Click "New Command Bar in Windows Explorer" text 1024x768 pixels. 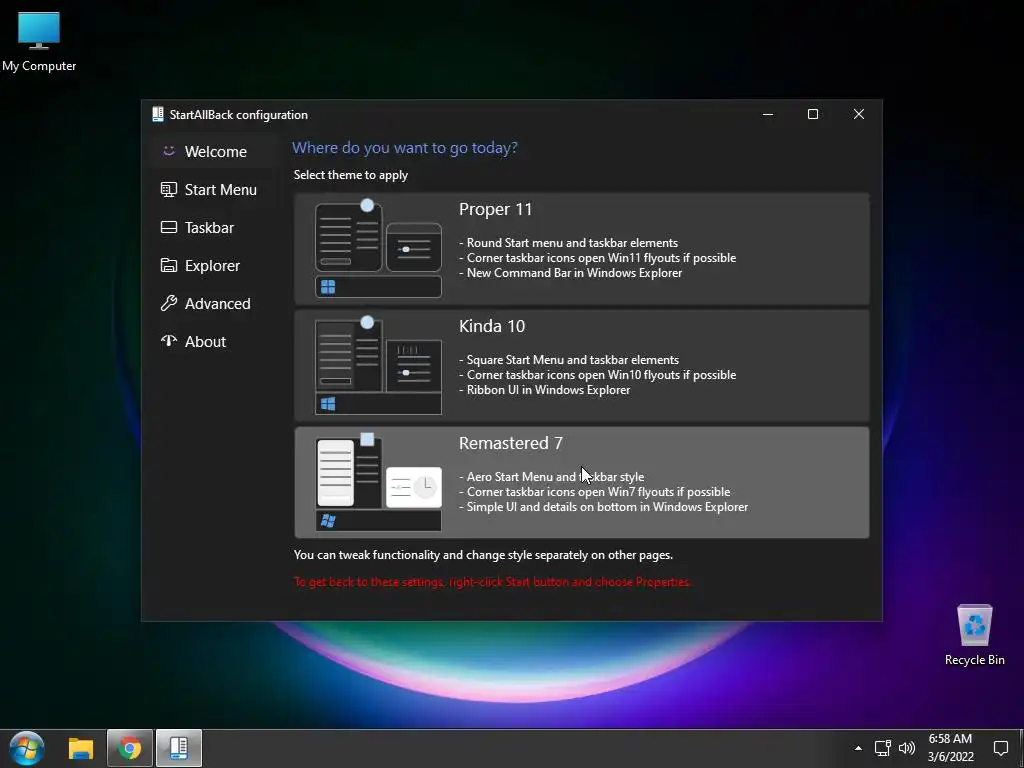[x=574, y=273]
